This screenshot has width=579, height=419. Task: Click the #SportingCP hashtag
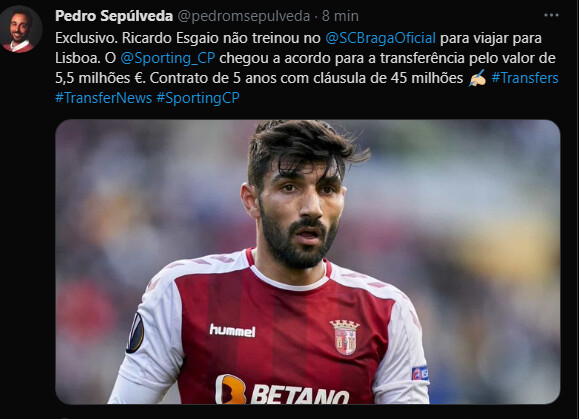tap(198, 98)
